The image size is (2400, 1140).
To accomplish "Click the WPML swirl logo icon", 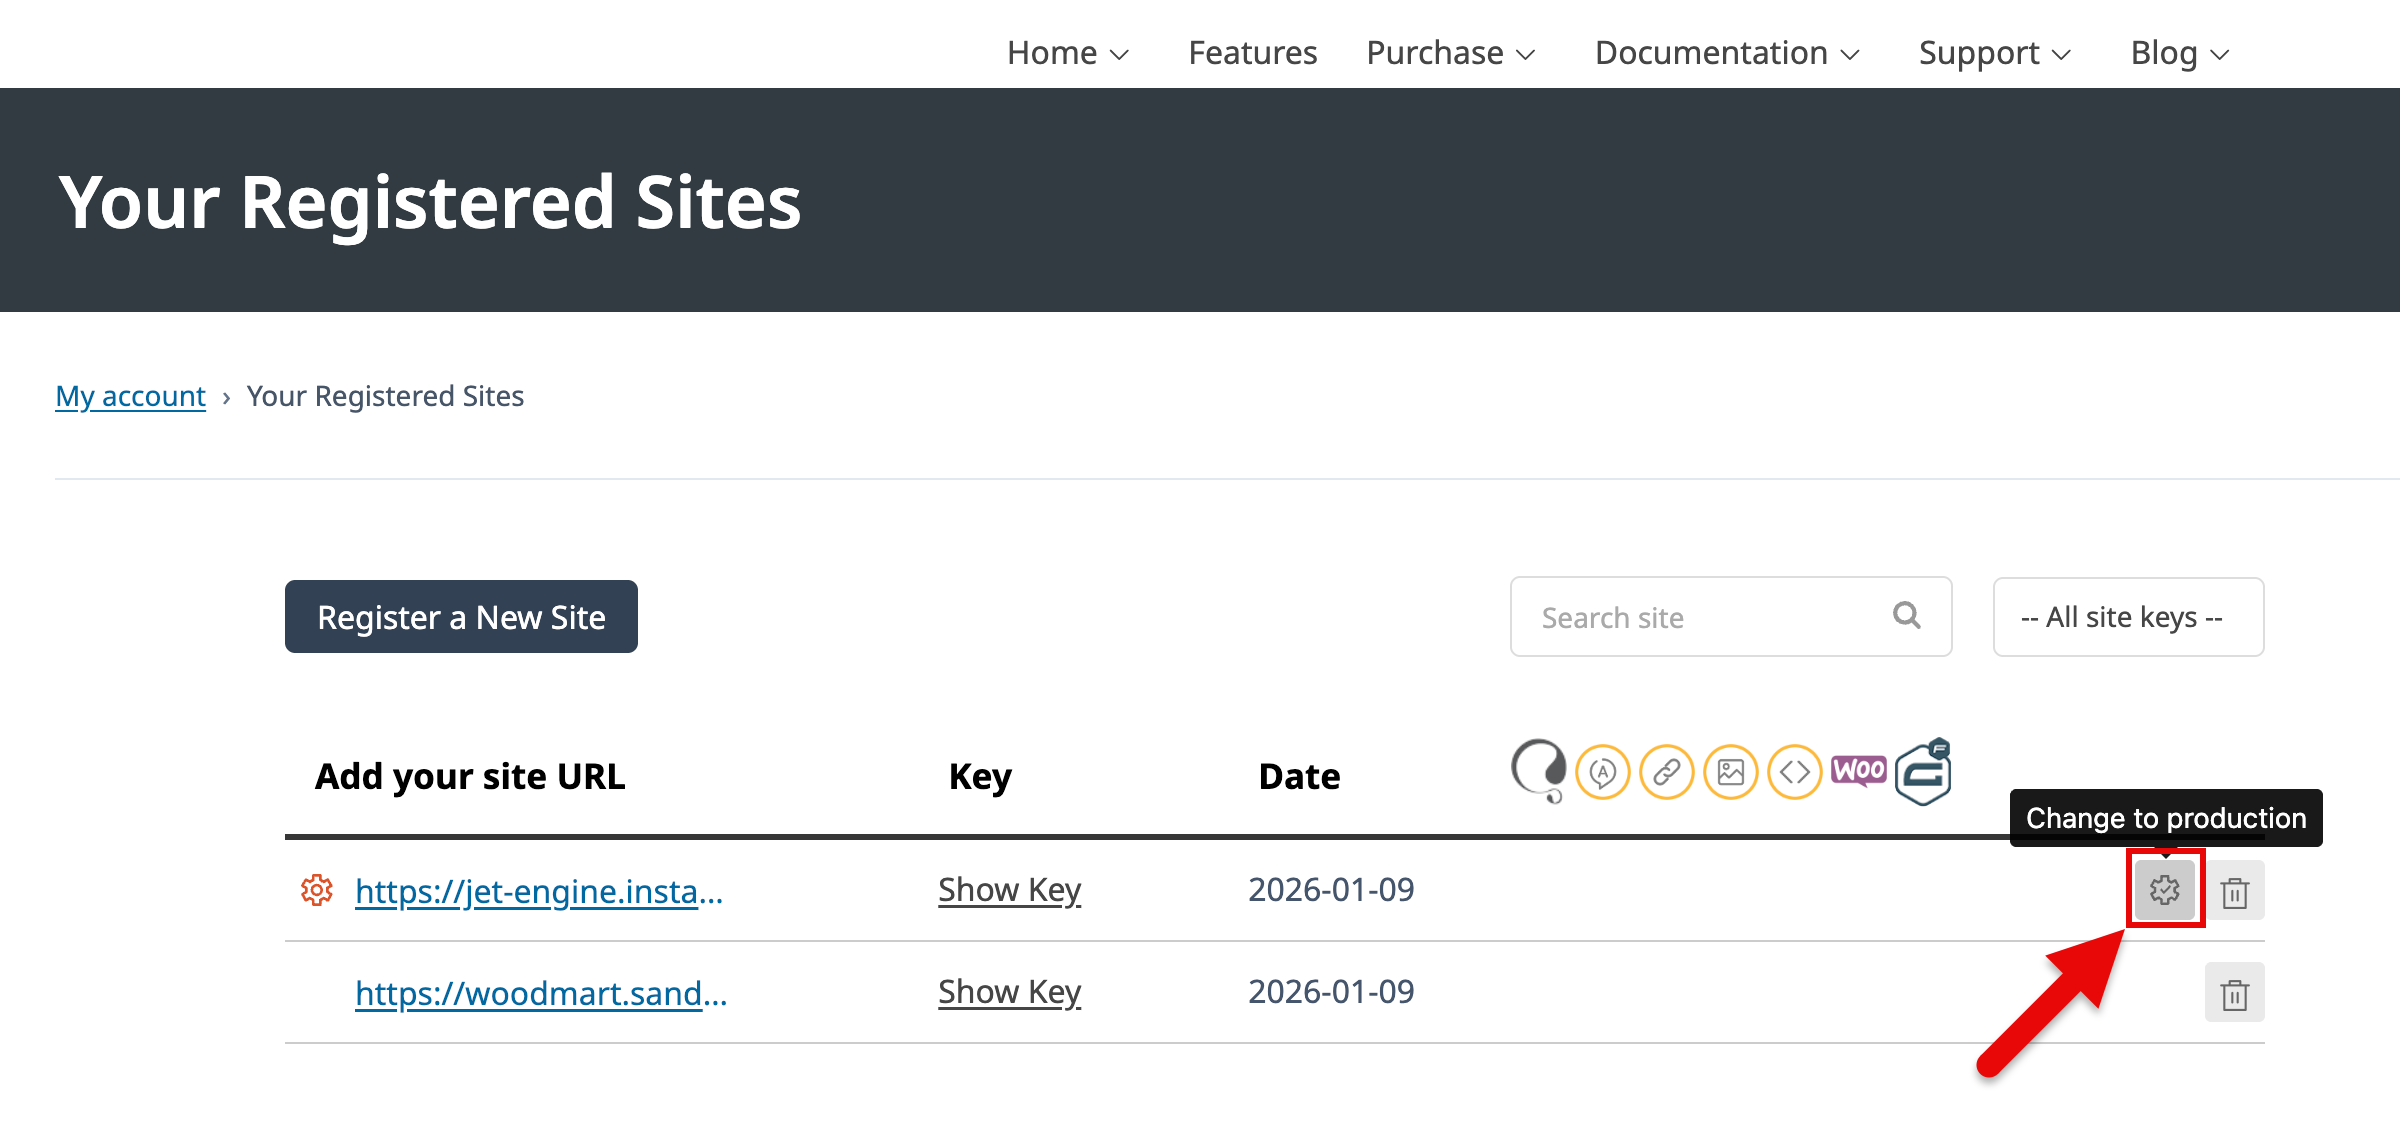I will (1538, 771).
